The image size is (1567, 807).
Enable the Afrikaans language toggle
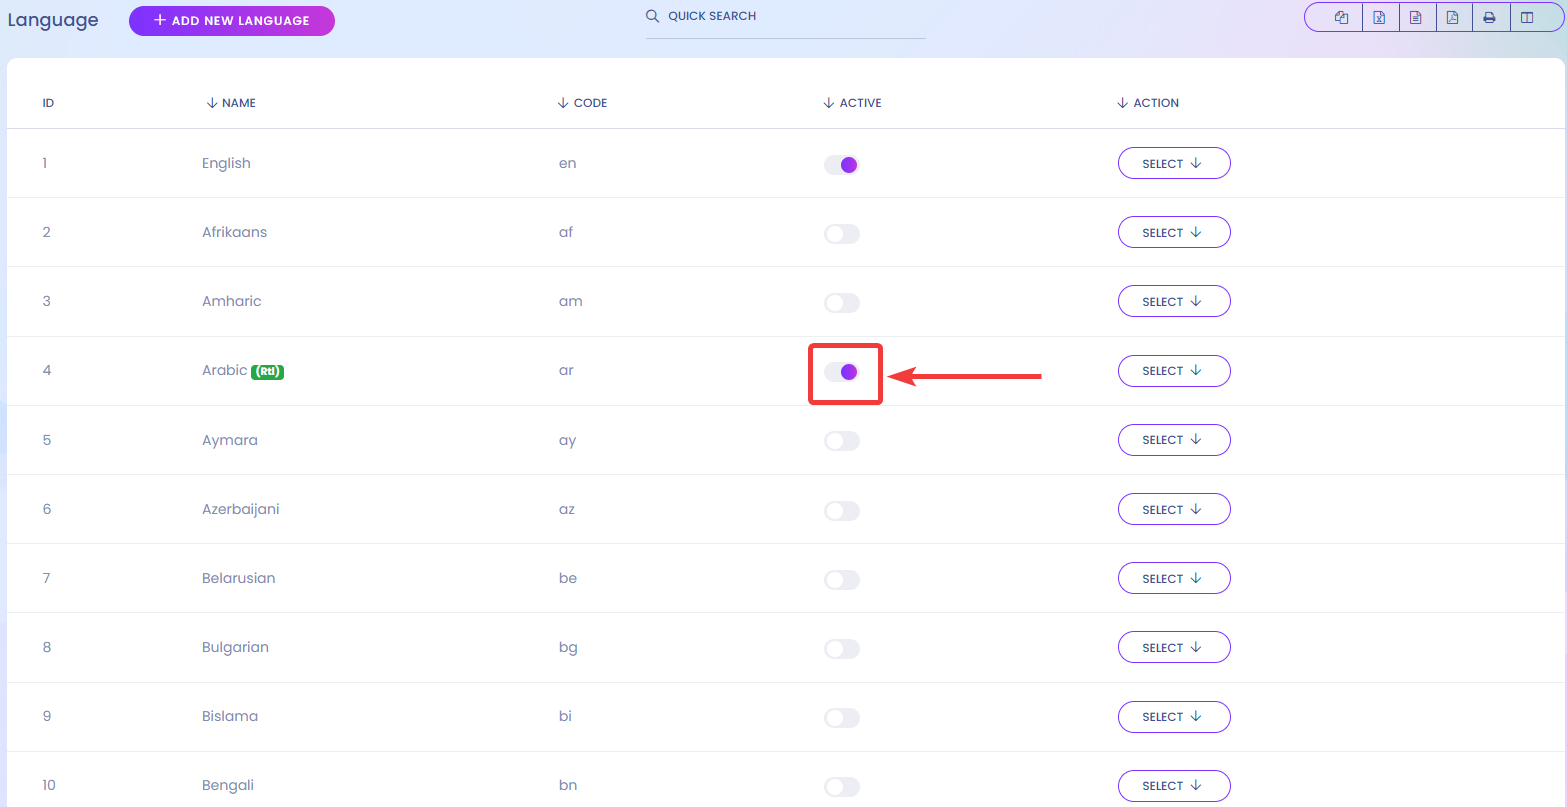point(842,234)
